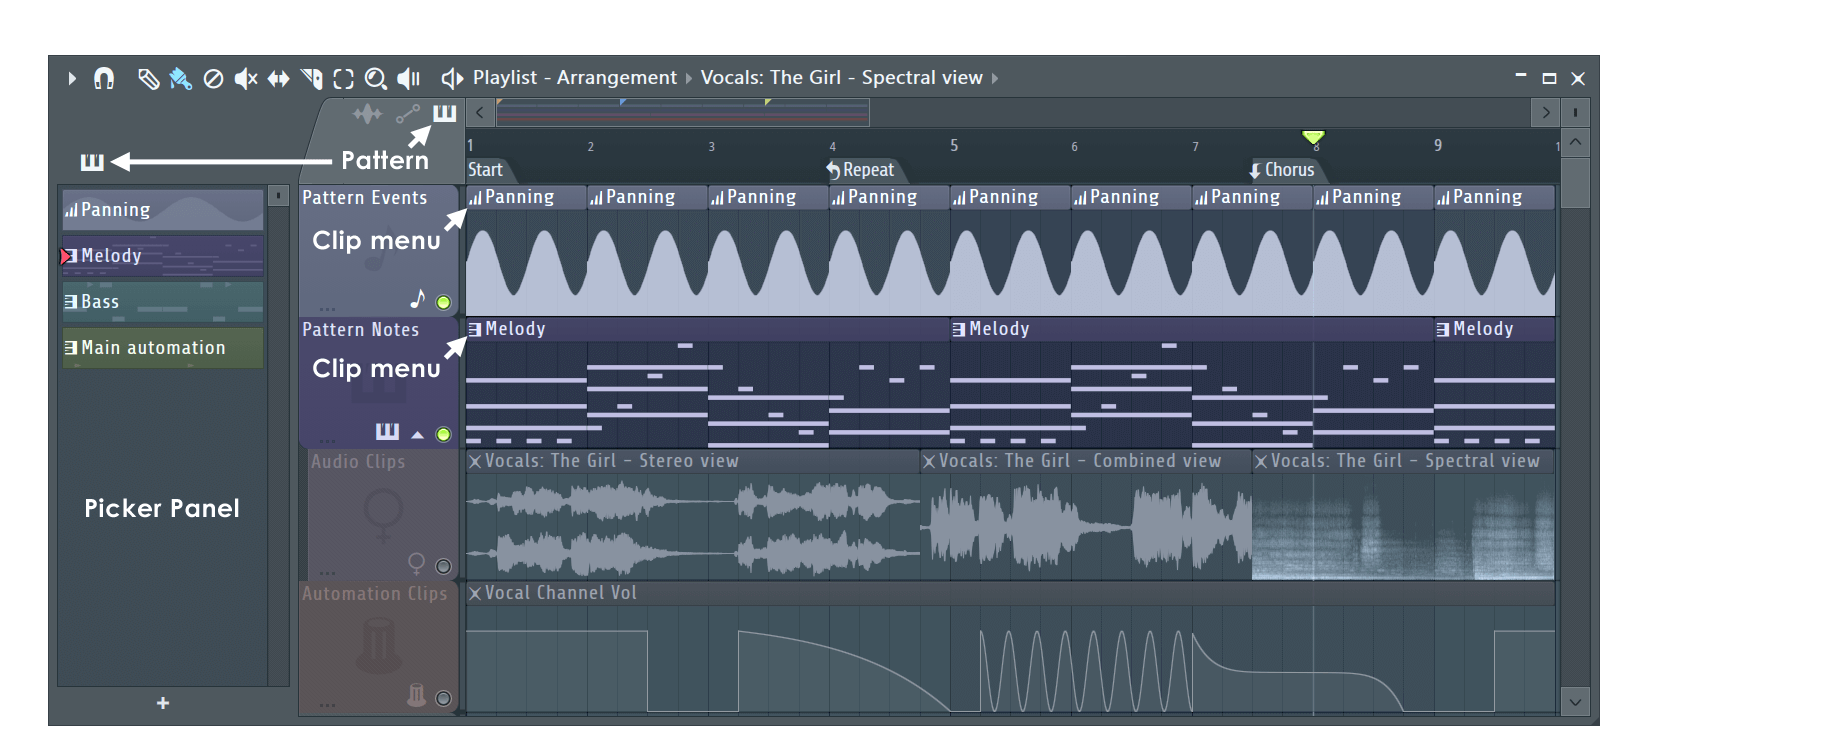
Task: Select the Paint brush tool
Action: click(181, 78)
